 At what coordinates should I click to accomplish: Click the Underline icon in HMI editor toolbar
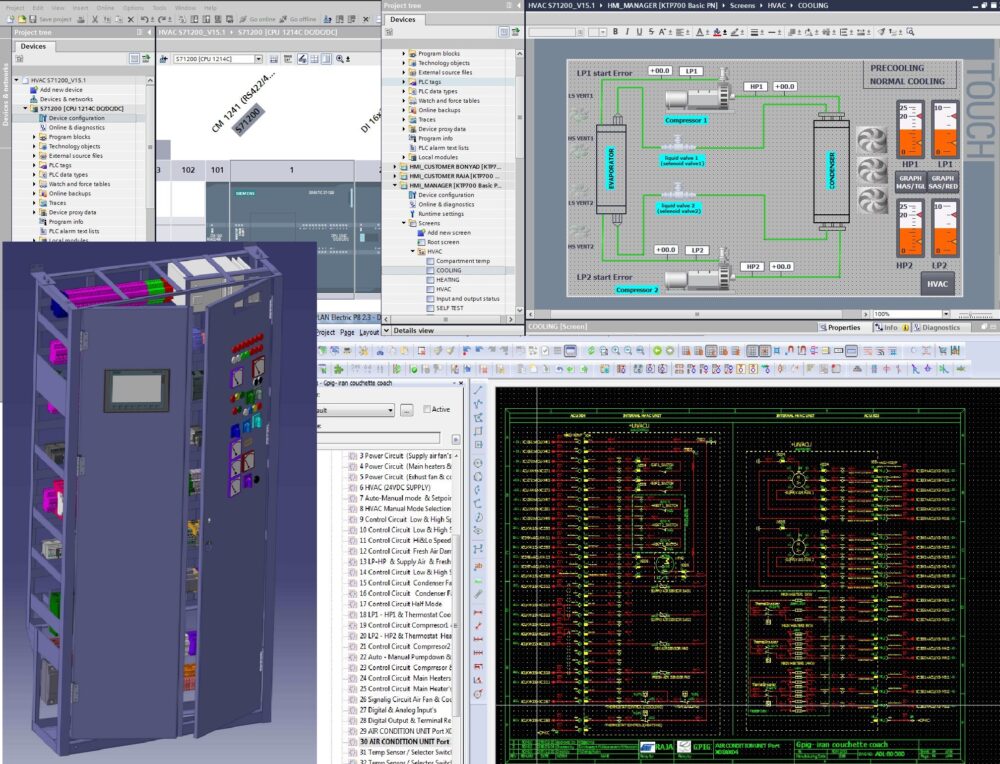[x=640, y=31]
